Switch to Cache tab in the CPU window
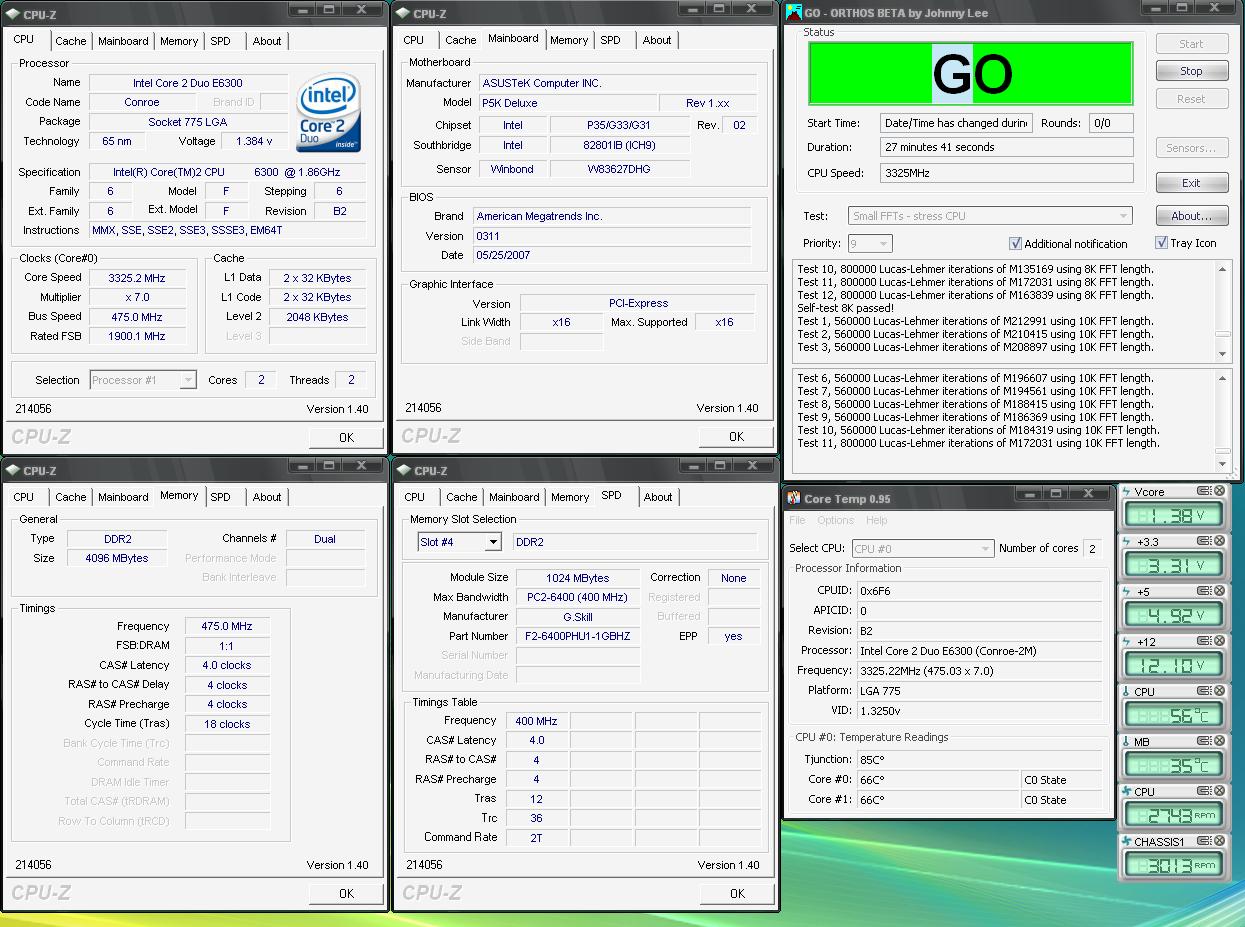This screenshot has width=1245, height=927. 70,41
